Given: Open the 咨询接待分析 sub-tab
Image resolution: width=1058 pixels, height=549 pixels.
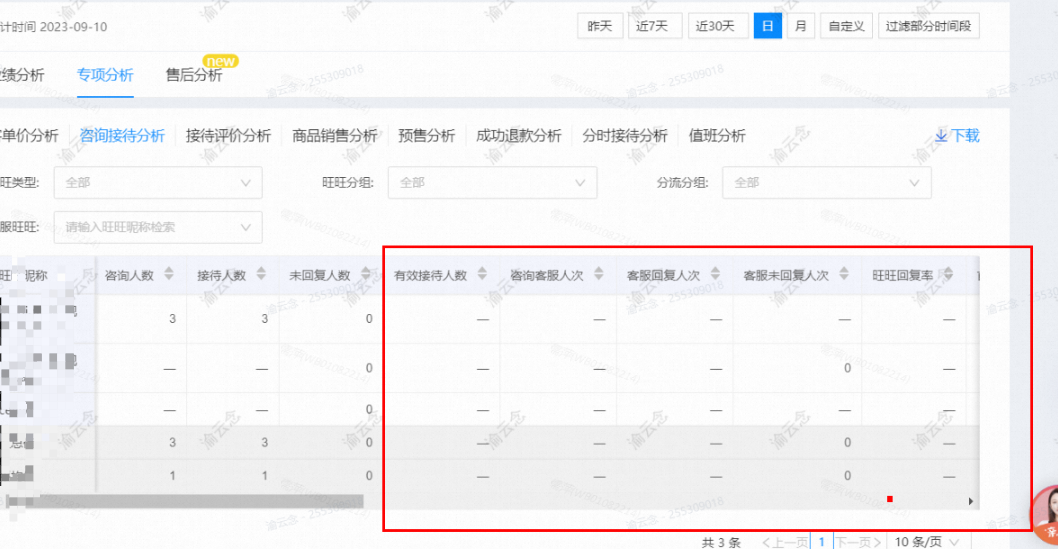Looking at the screenshot, I should click(122, 136).
